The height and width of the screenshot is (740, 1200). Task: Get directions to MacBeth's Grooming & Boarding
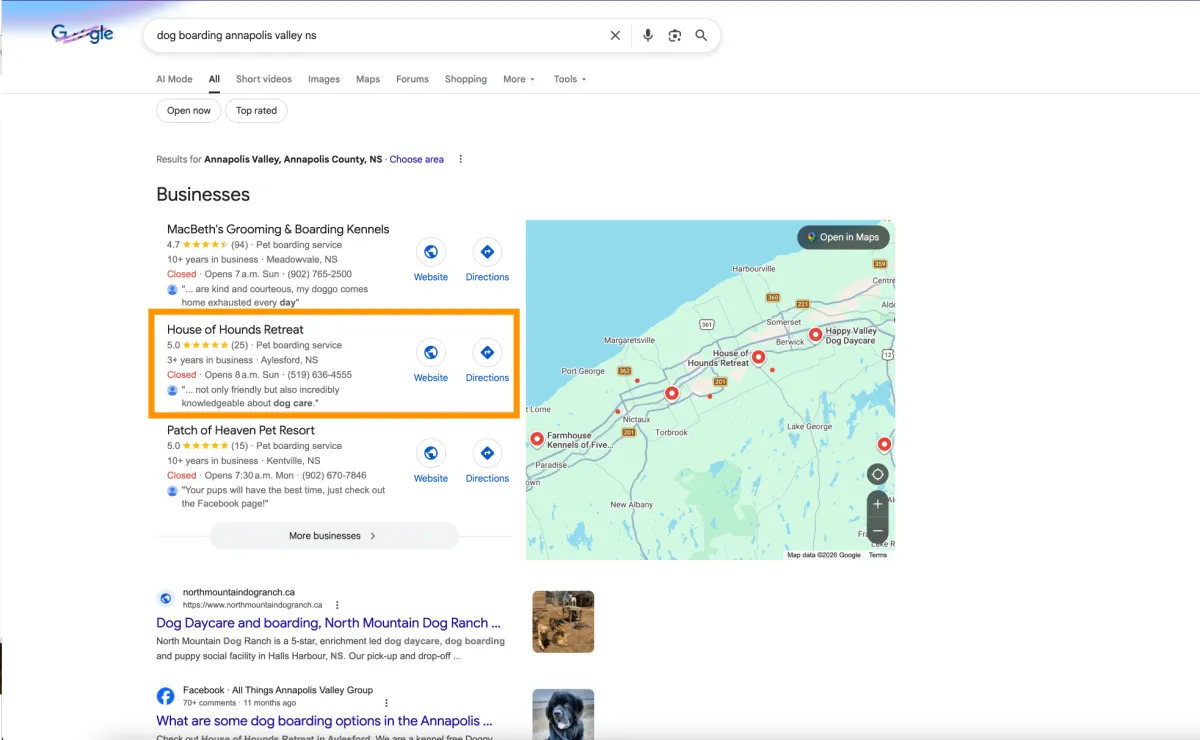click(487, 252)
